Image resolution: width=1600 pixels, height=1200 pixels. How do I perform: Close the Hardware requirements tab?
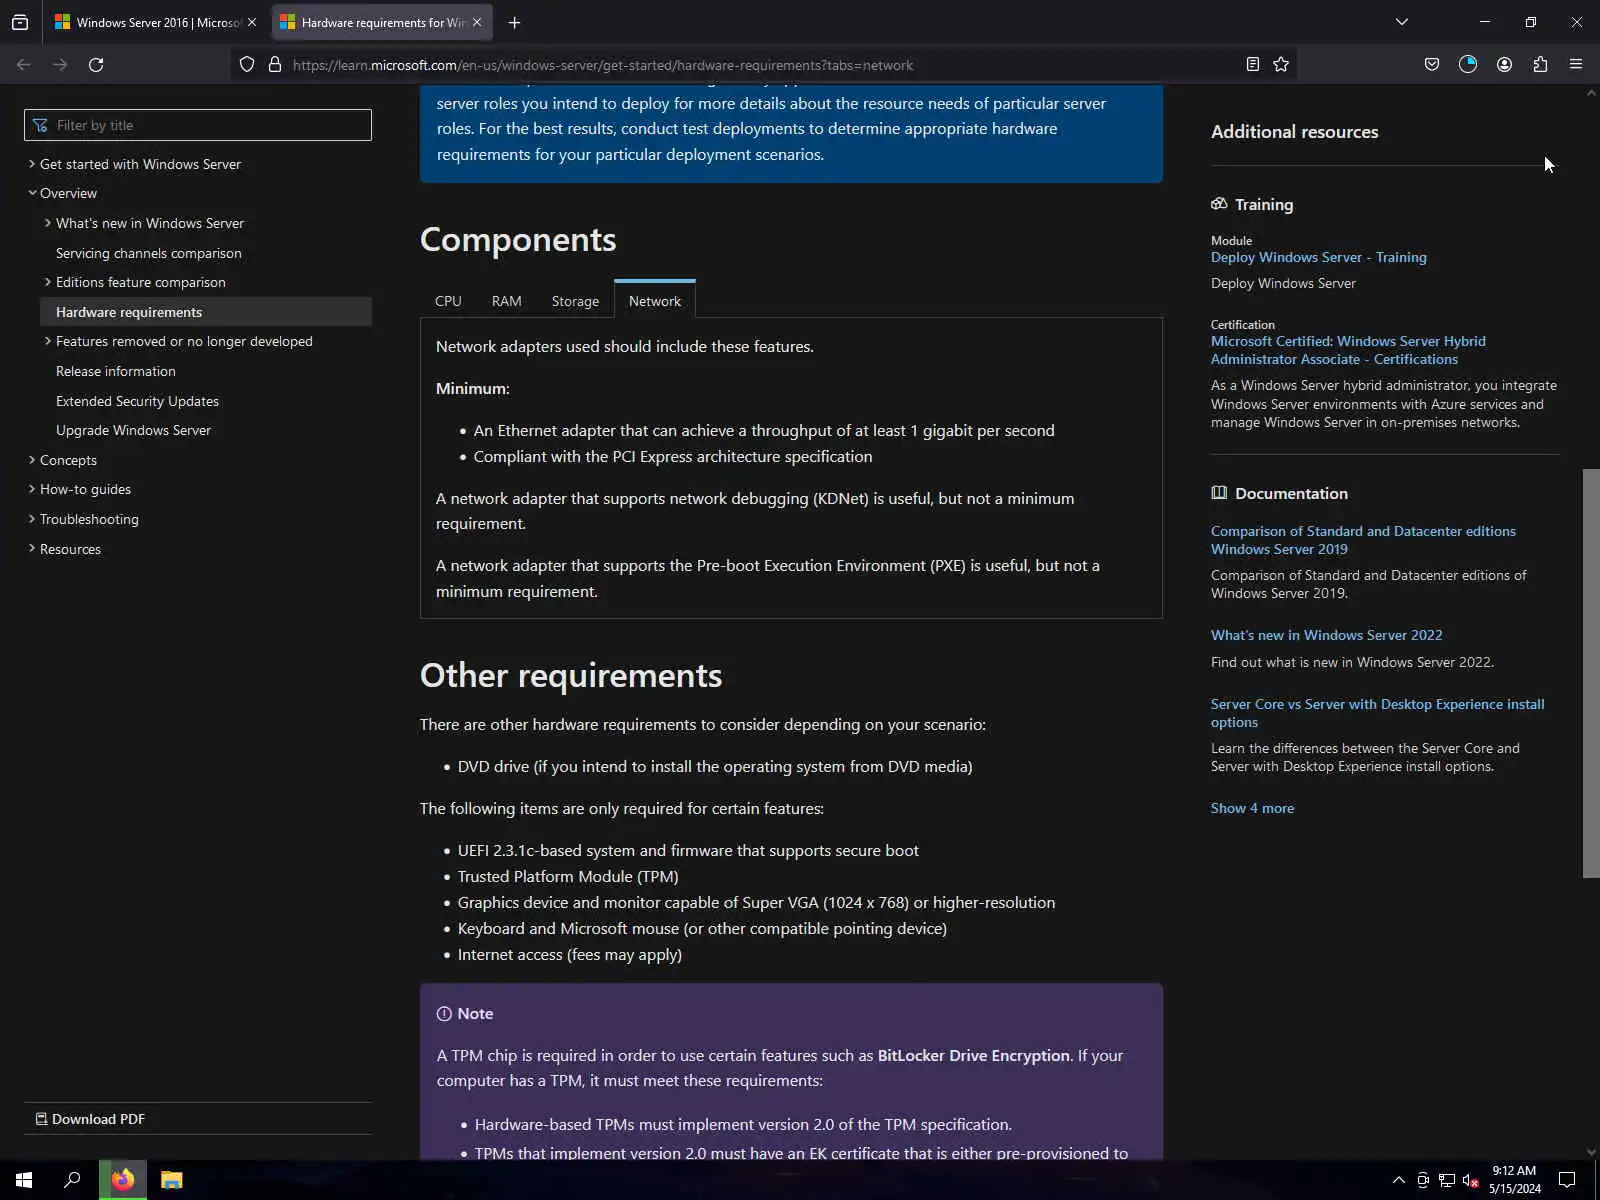(x=477, y=22)
